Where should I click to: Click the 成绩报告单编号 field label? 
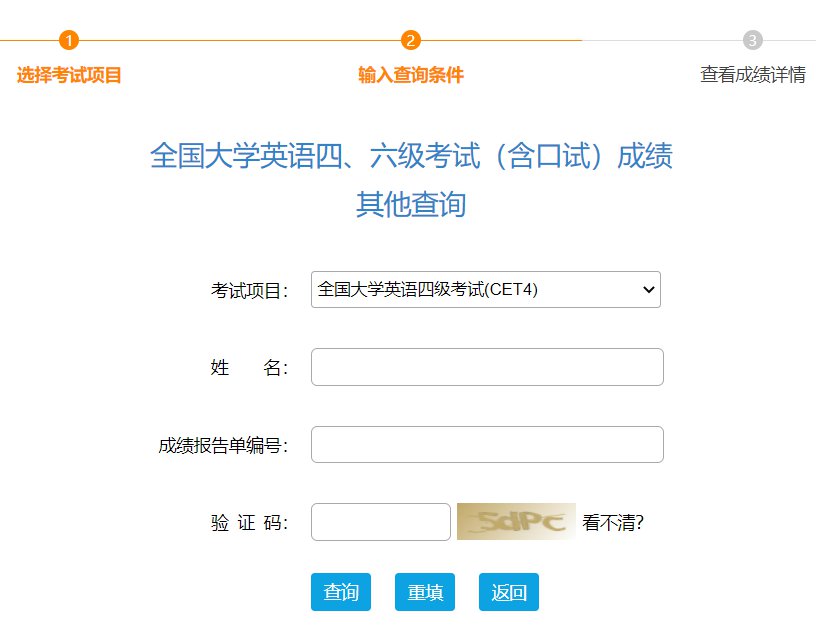pyautogui.click(x=223, y=446)
